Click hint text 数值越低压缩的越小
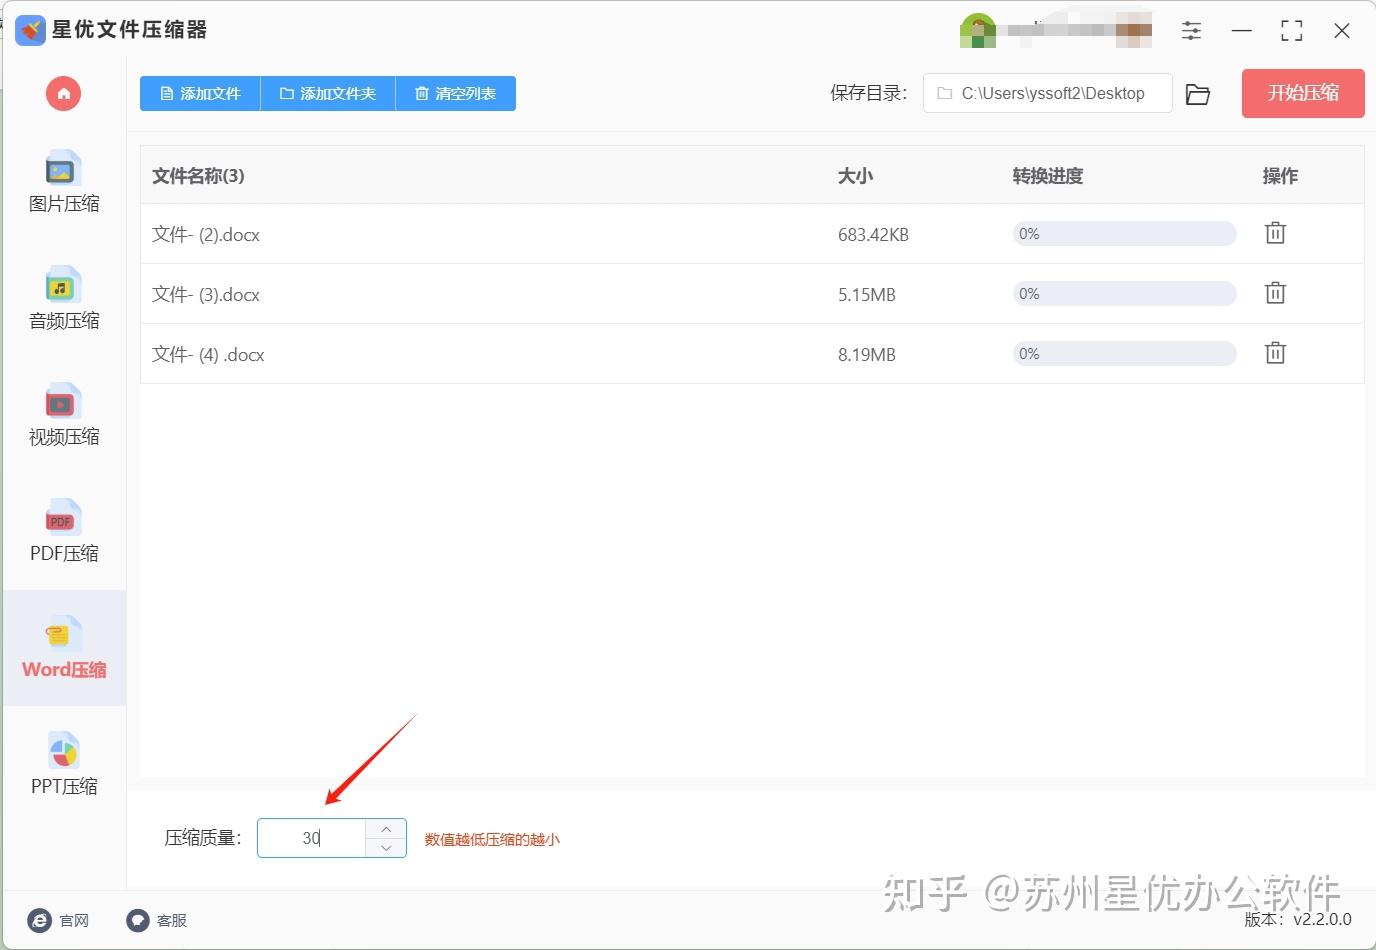This screenshot has width=1376, height=950. pyautogui.click(x=492, y=839)
